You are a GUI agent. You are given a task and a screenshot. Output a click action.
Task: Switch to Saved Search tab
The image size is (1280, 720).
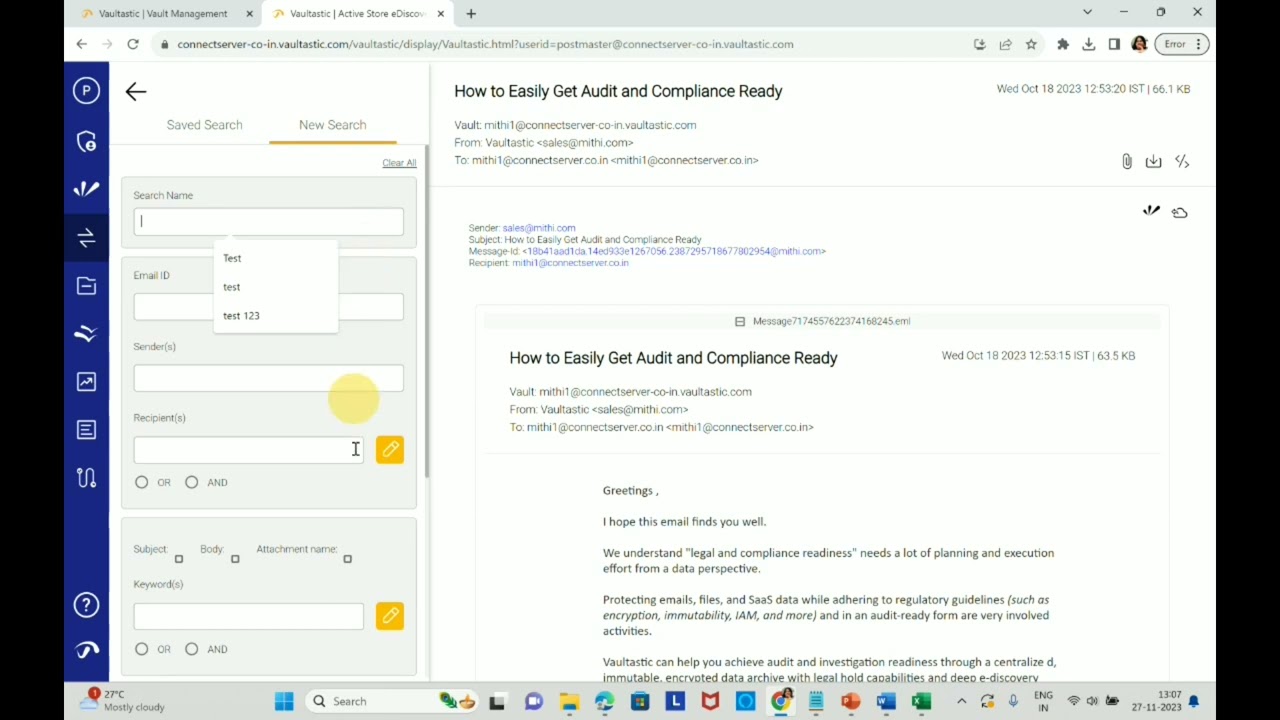click(204, 125)
